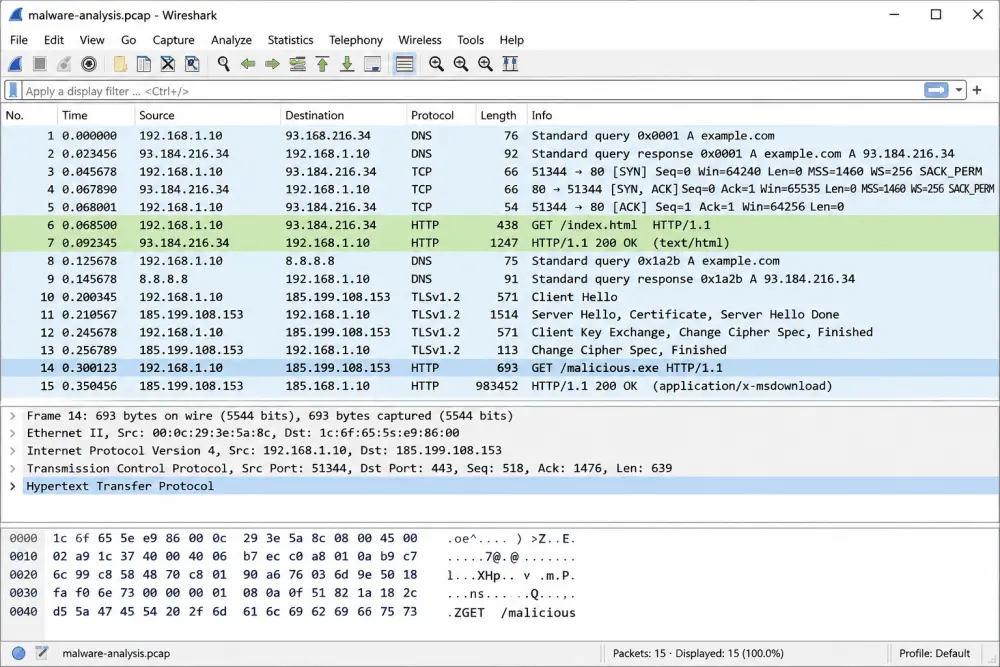This screenshot has width=1000, height=667.
Task: Open the Go menu
Action: pyautogui.click(x=128, y=40)
